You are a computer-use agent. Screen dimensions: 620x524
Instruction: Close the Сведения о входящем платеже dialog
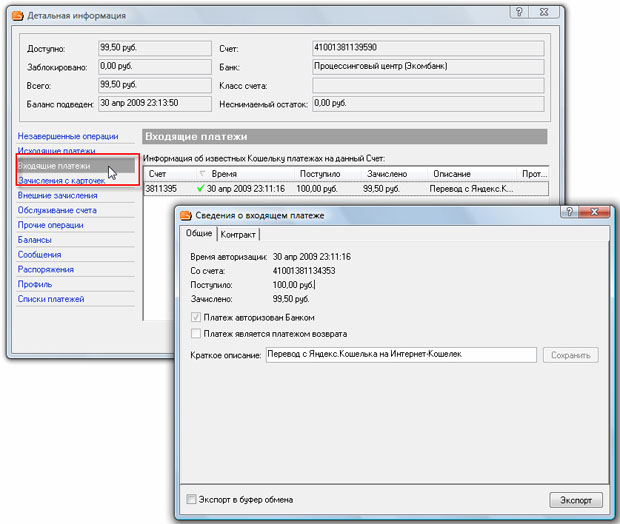[x=594, y=212]
